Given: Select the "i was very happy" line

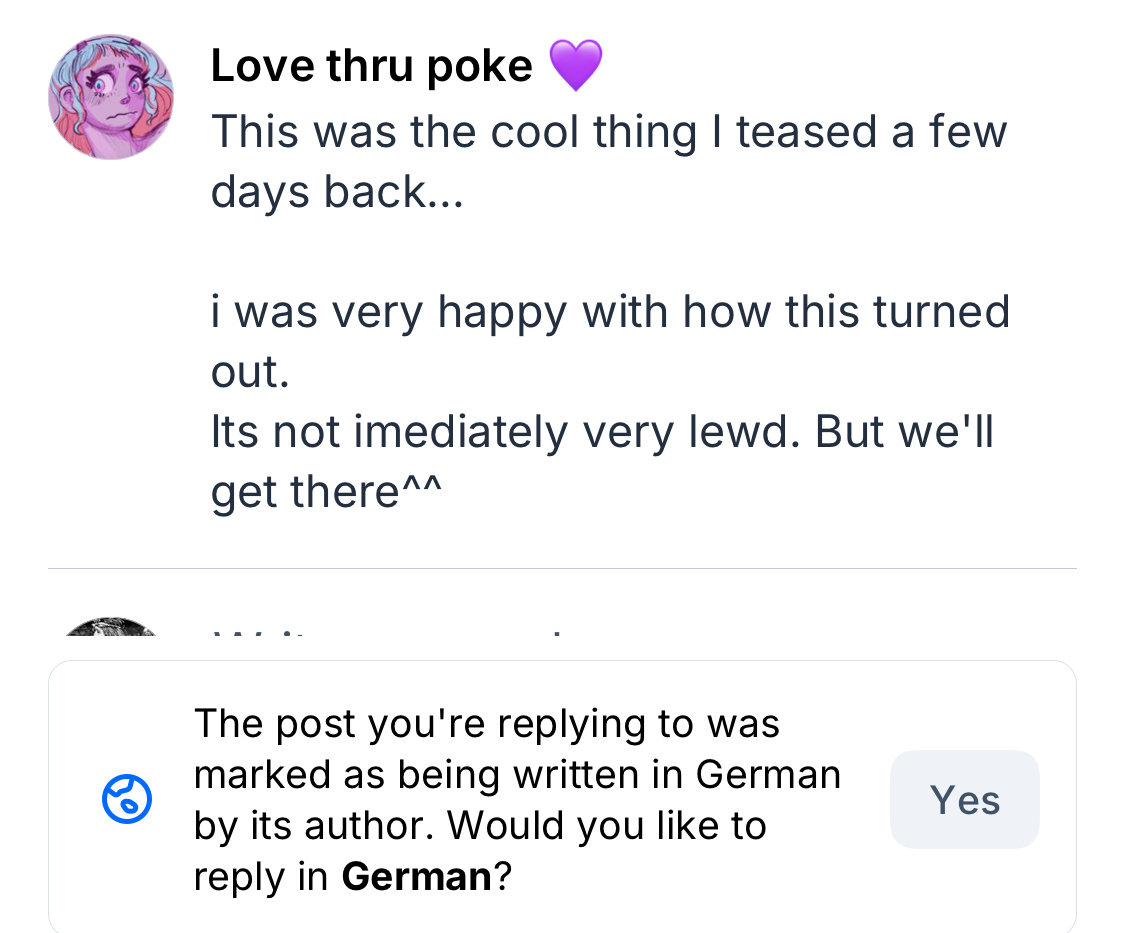Looking at the screenshot, I should [610, 311].
